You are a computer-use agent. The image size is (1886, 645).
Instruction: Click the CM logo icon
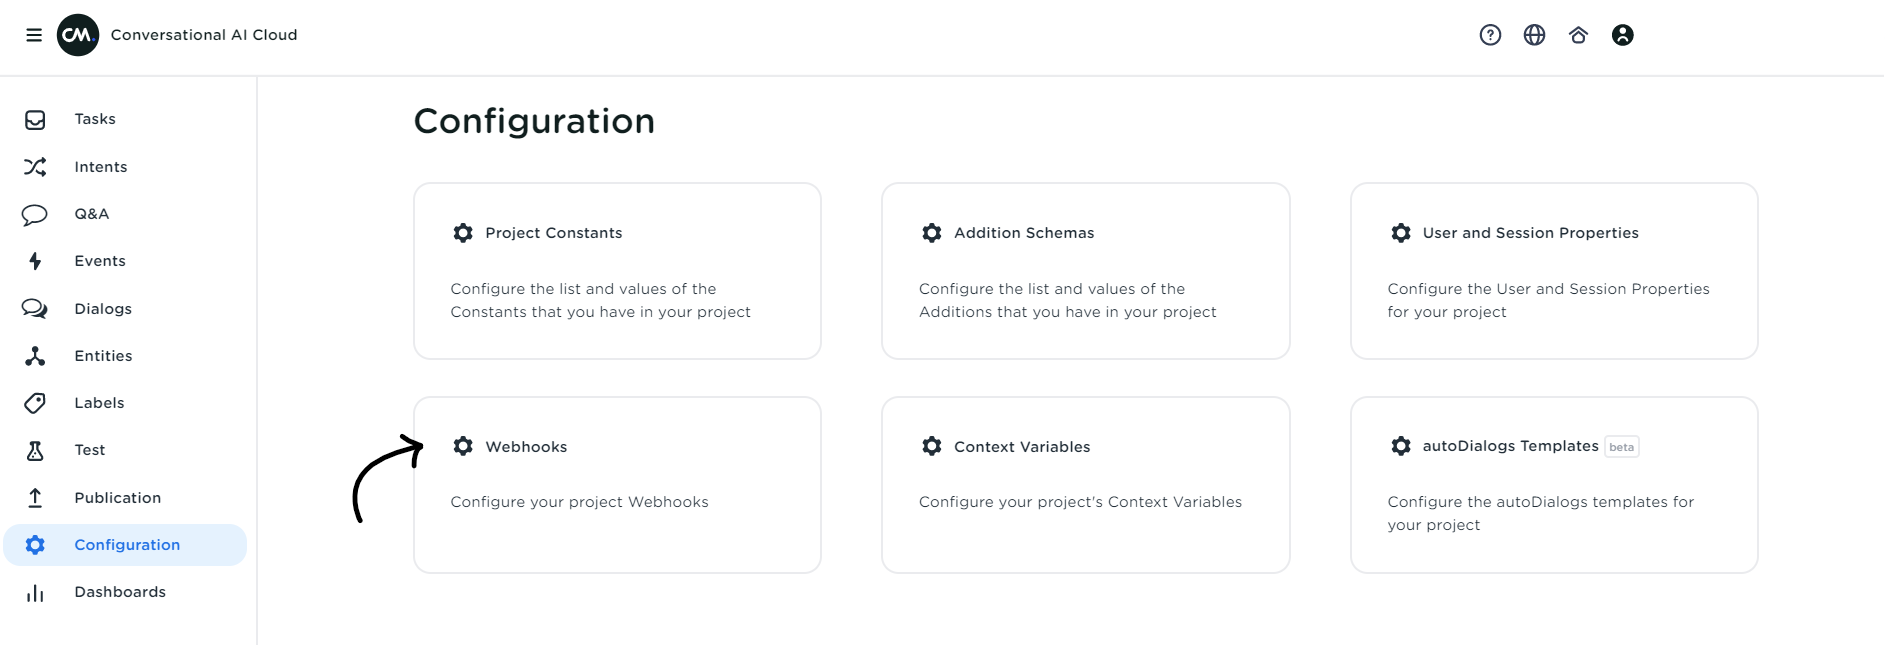click(x=78, y=35)
